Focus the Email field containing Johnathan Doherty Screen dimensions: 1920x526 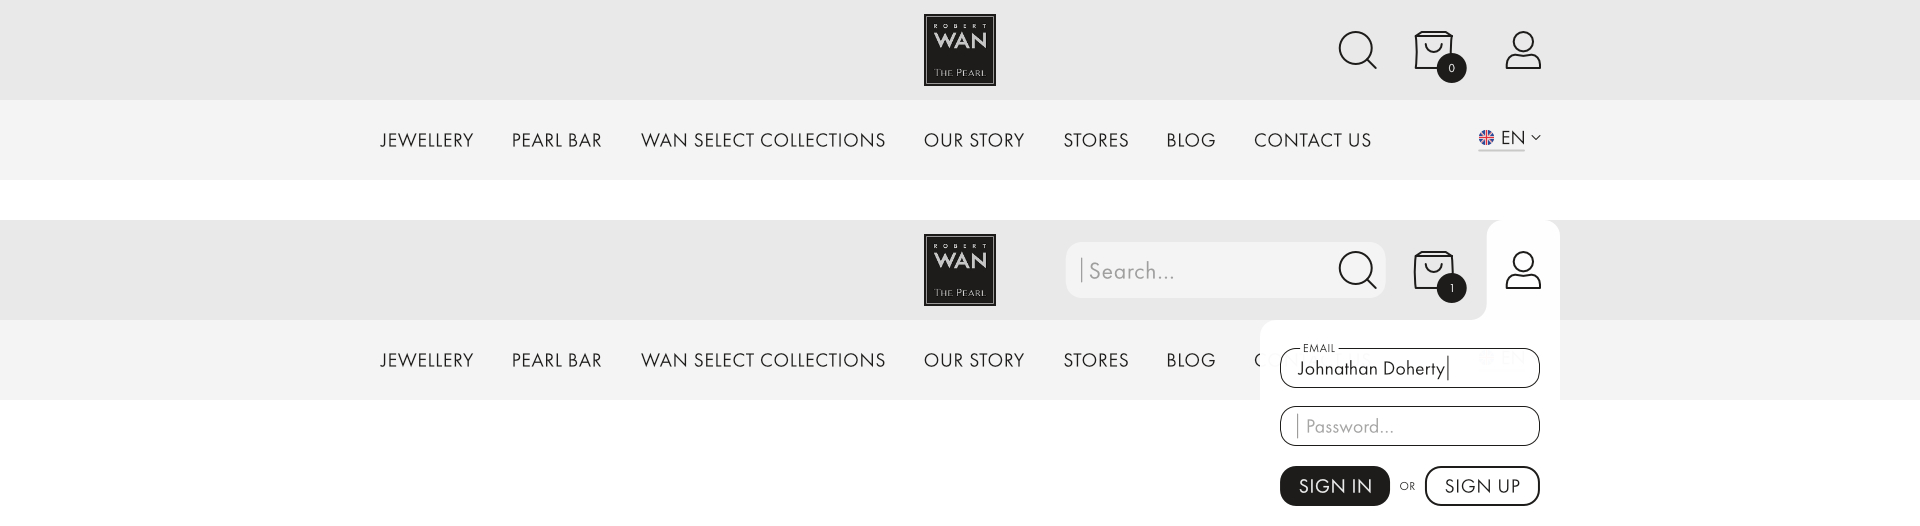(x=1409, y=368)
